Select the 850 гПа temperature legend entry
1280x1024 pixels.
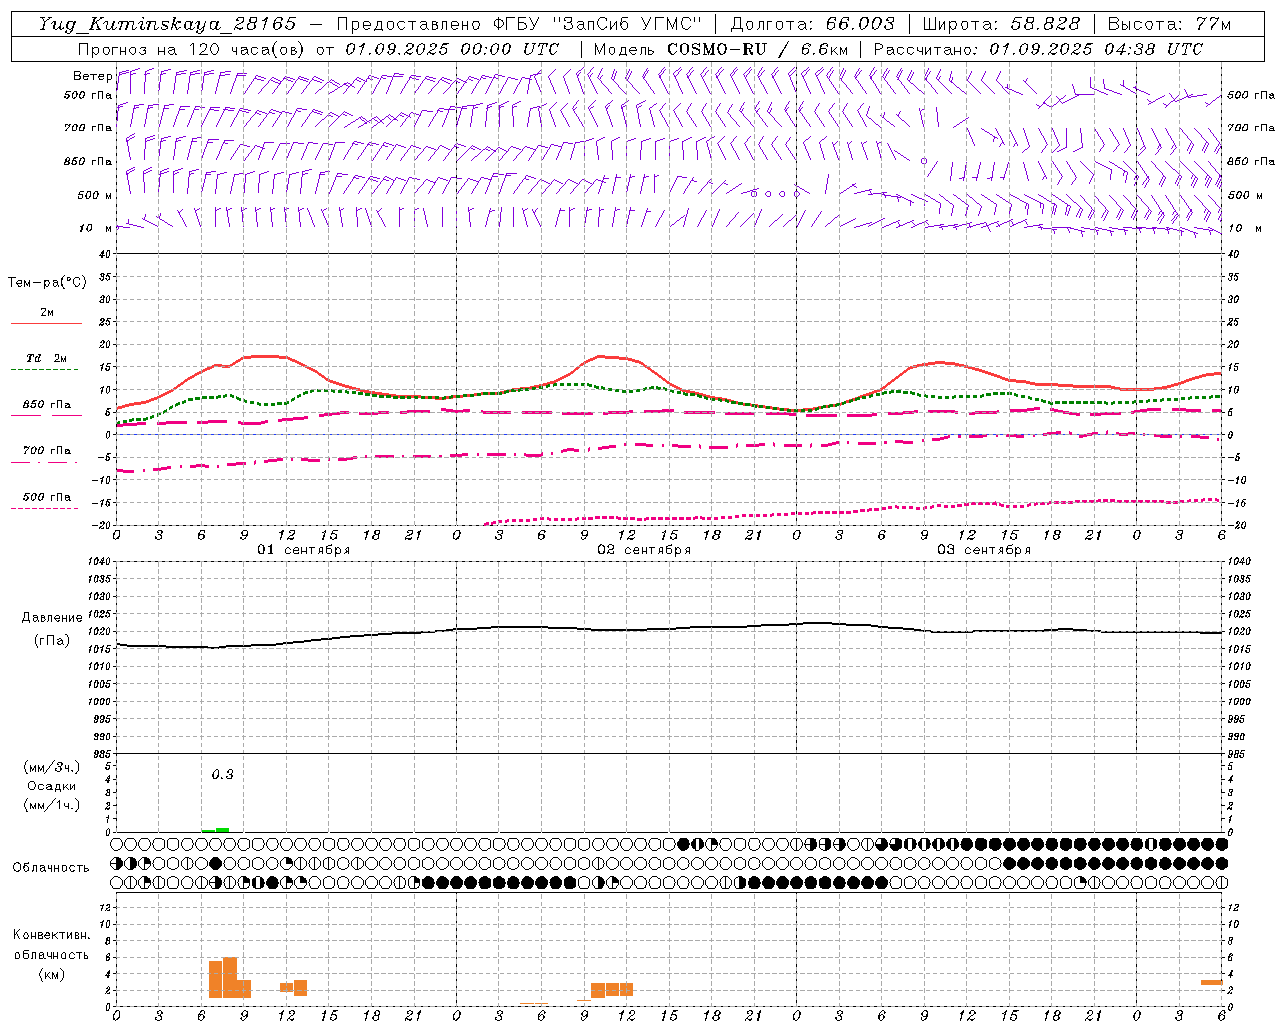46,405
